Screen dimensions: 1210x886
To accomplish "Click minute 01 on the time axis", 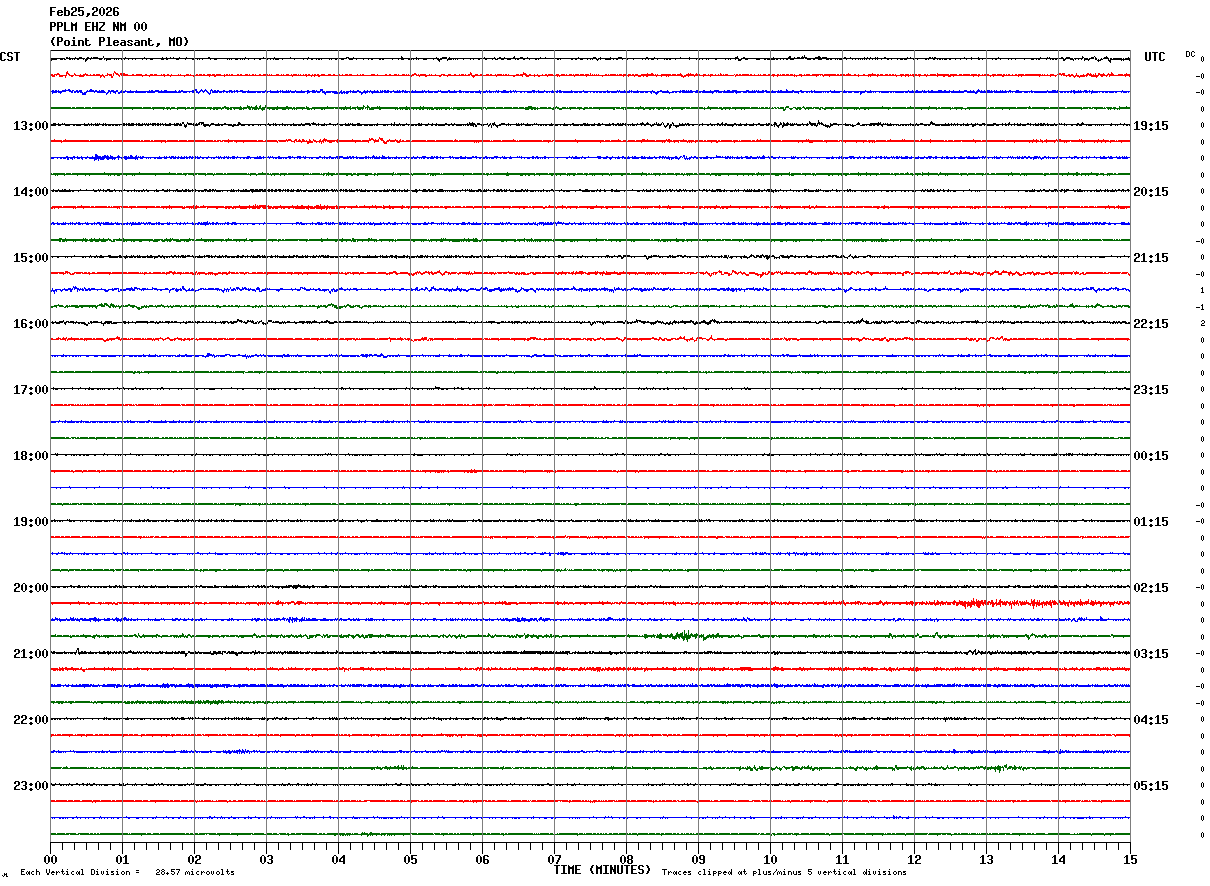I will click(122, 859).
